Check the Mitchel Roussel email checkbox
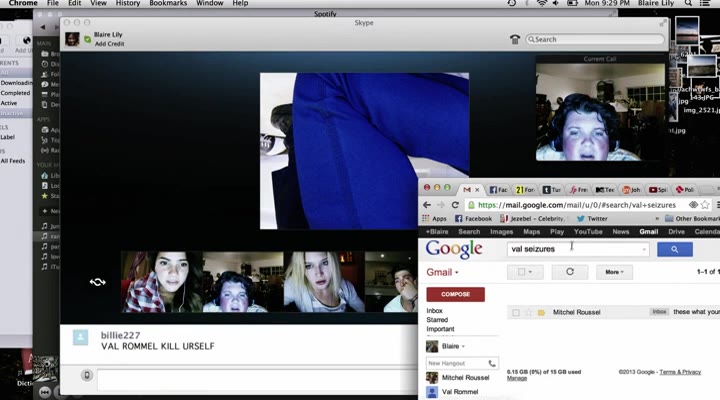The width and height of the screenshot is (720, 400). (x=516, y=312)
